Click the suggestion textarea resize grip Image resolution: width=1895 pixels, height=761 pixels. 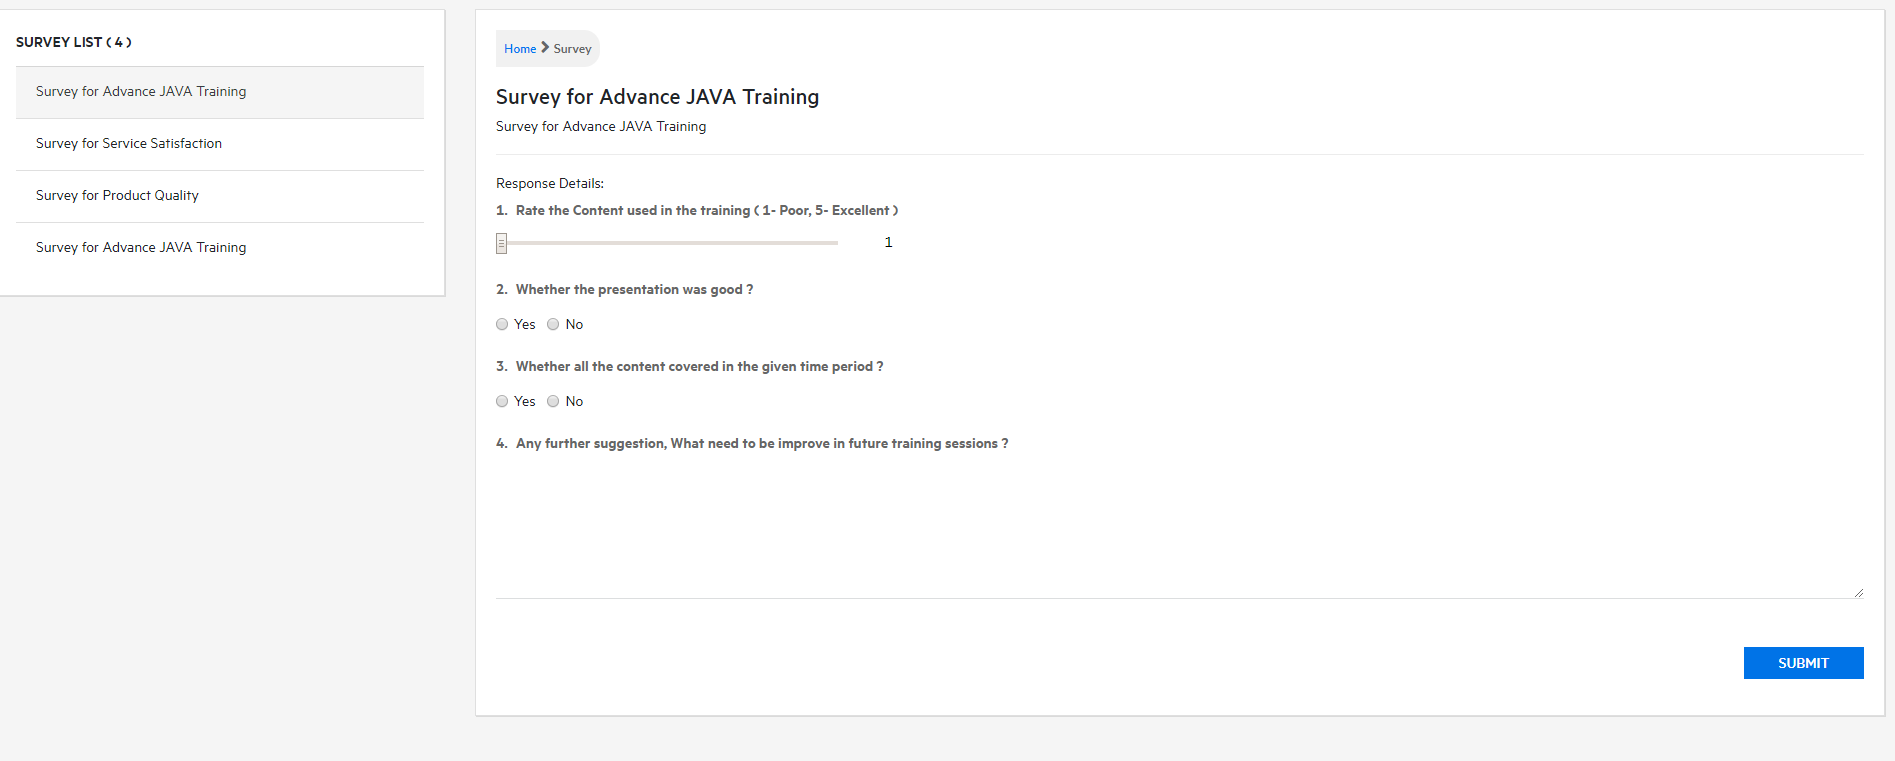[1858, 593]
